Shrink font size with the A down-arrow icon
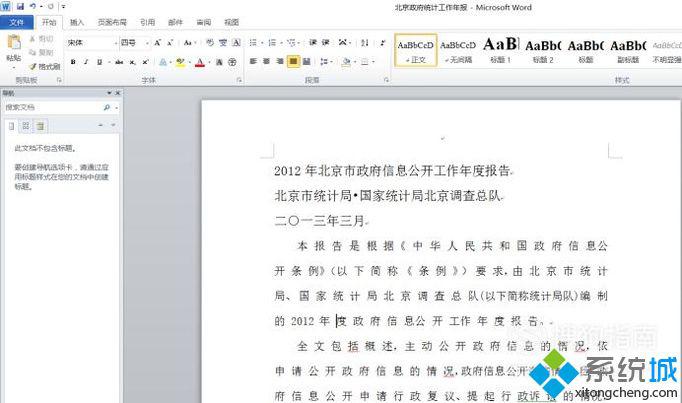 point(170,43)
